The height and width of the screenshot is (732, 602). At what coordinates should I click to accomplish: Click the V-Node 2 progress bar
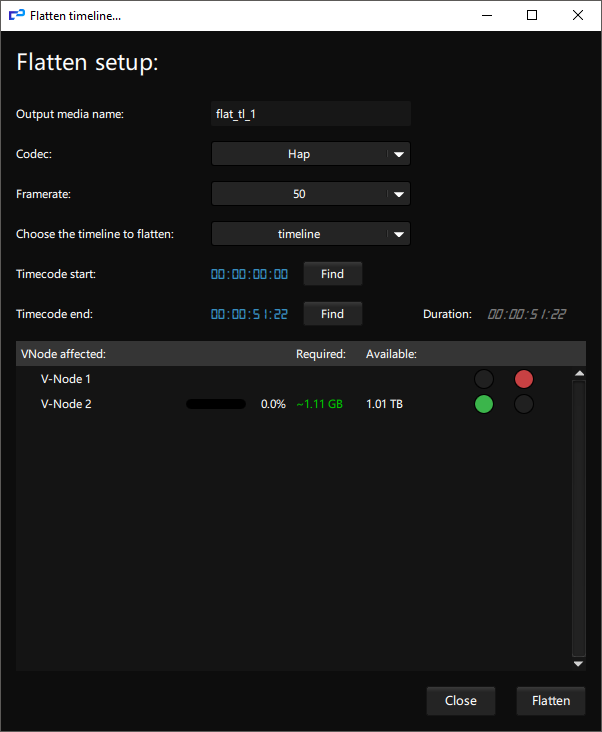216,404
